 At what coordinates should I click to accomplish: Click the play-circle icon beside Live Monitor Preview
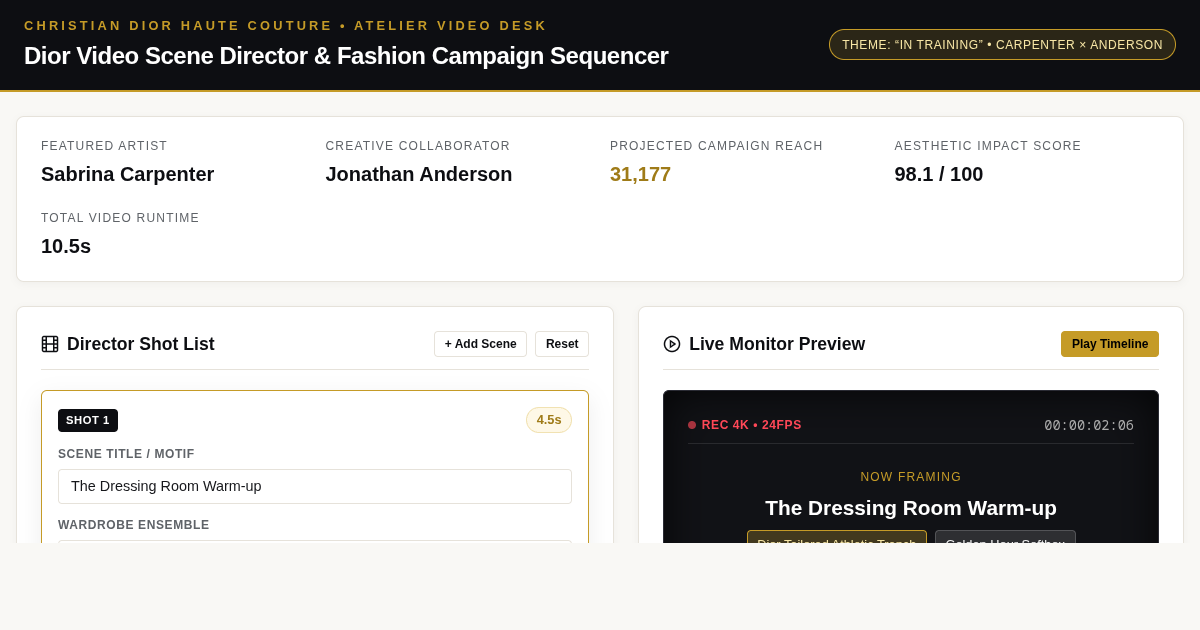pyautogui.click(x=672, y=344)
